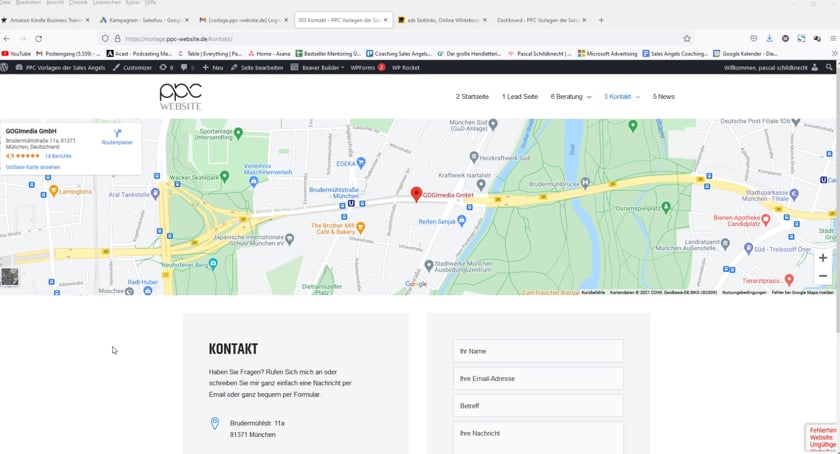Open the Microsoft Advertising bookmark
Viewport: 840px width, 454px height.
608,54
